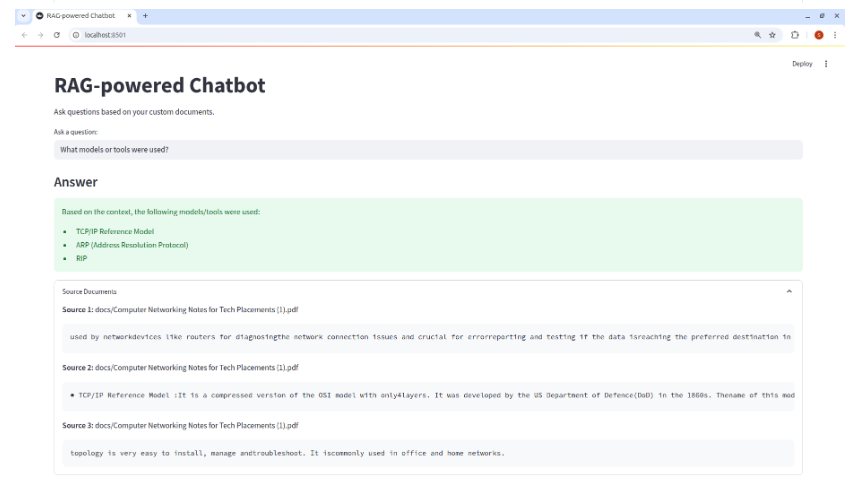846x481 pixels.
Task: Reload the localhost page
Action: pyautogui.click(x=57, y=35)
